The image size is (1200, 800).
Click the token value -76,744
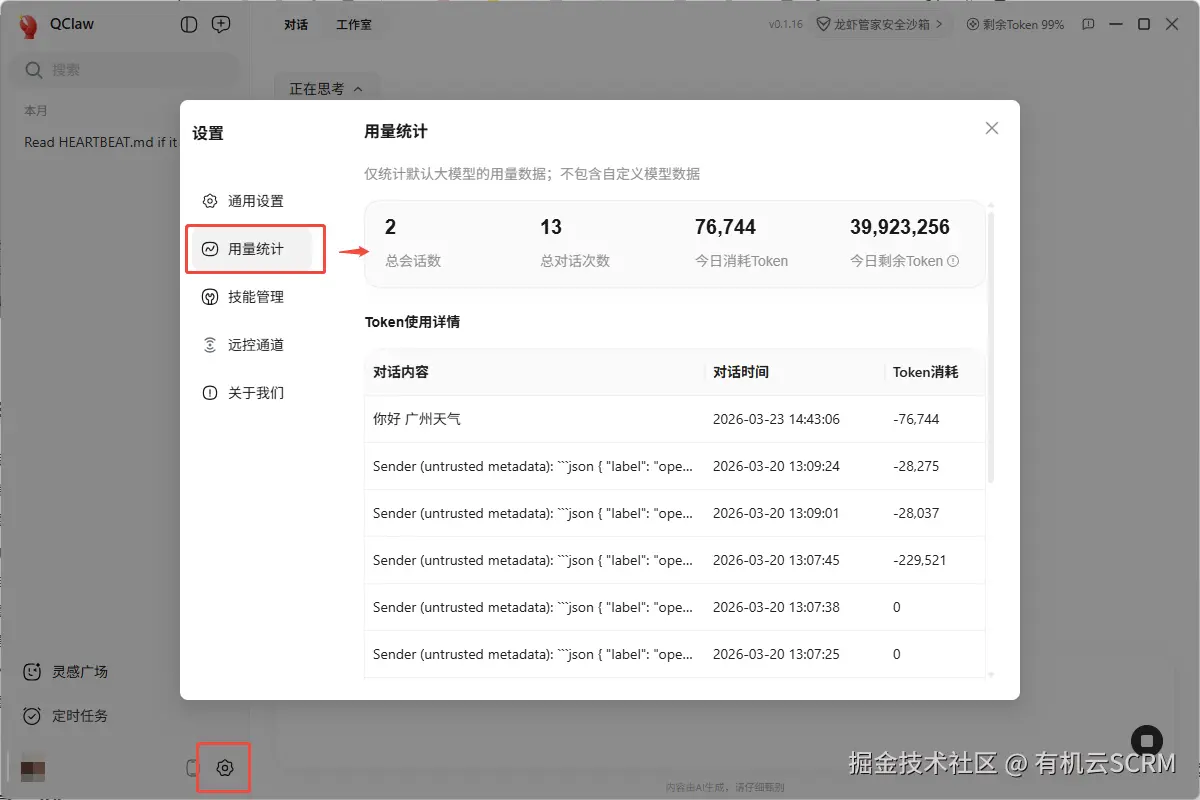[x=916, y=419]
